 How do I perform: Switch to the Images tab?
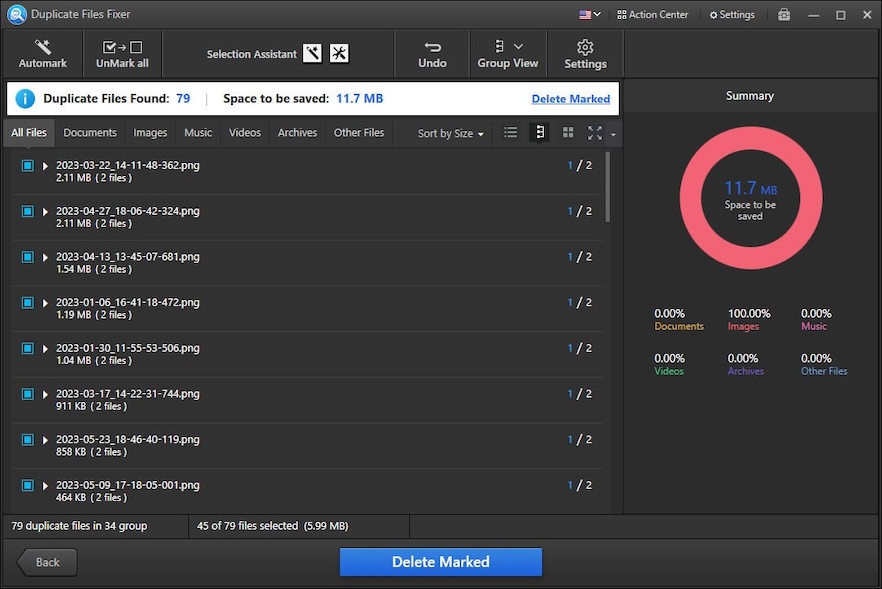[x=150, y=132]
